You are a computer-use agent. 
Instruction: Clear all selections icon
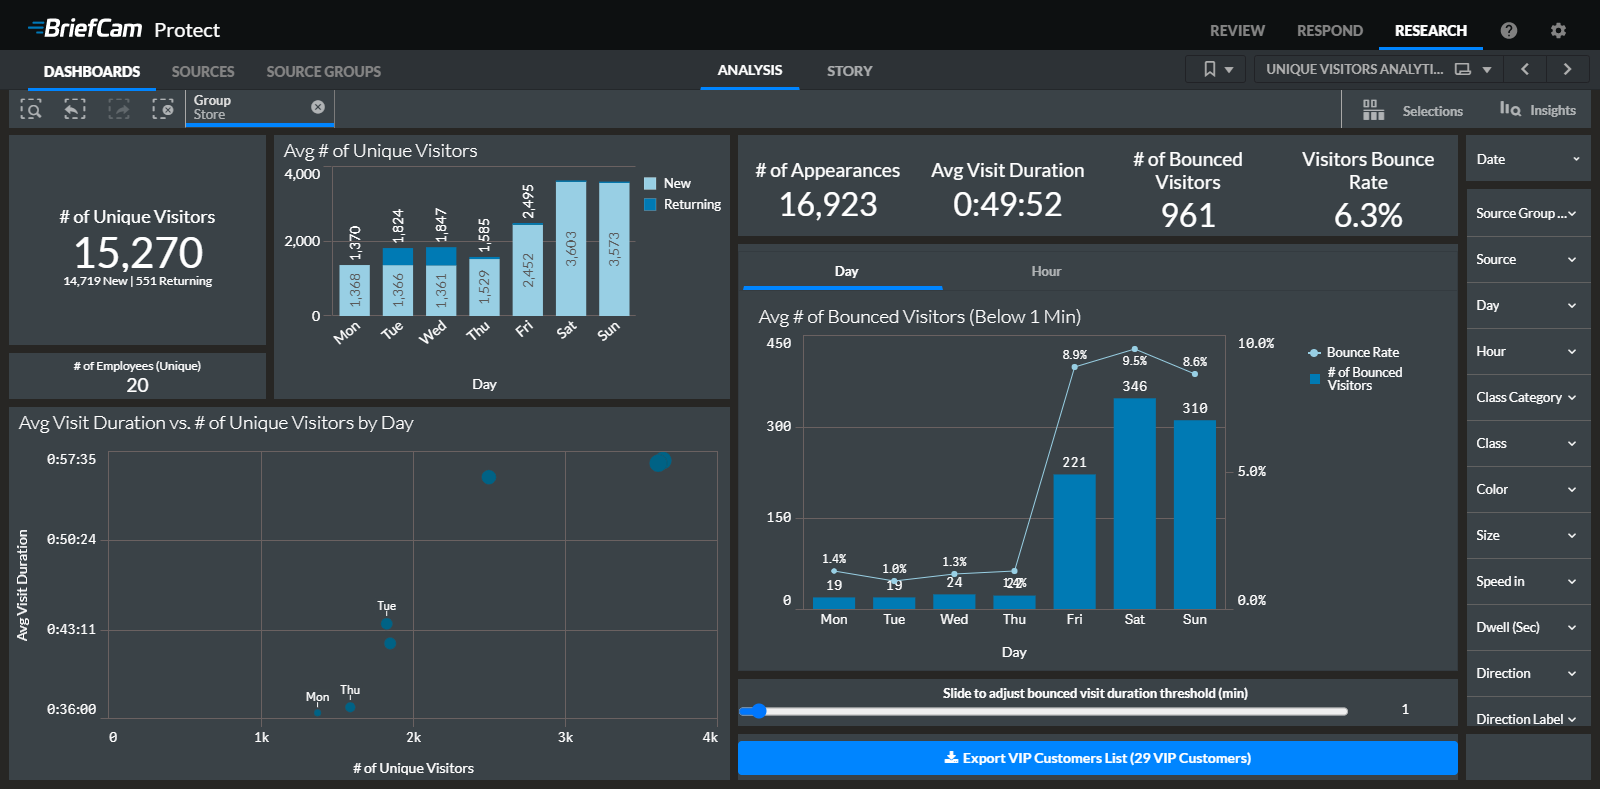click(x=163, y=109)
